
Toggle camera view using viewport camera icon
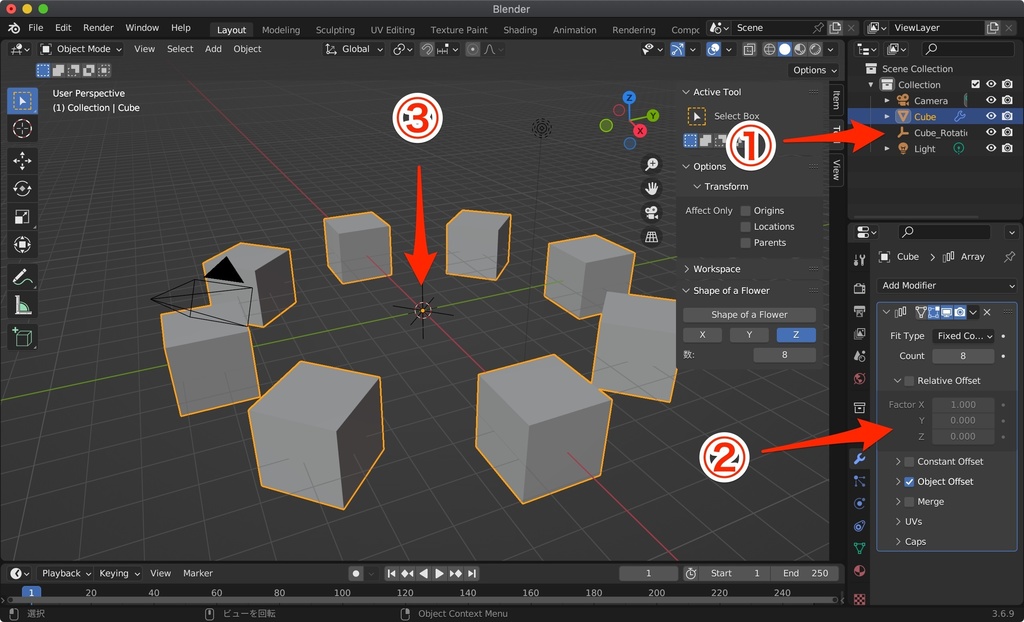click(x=651, y=212)
